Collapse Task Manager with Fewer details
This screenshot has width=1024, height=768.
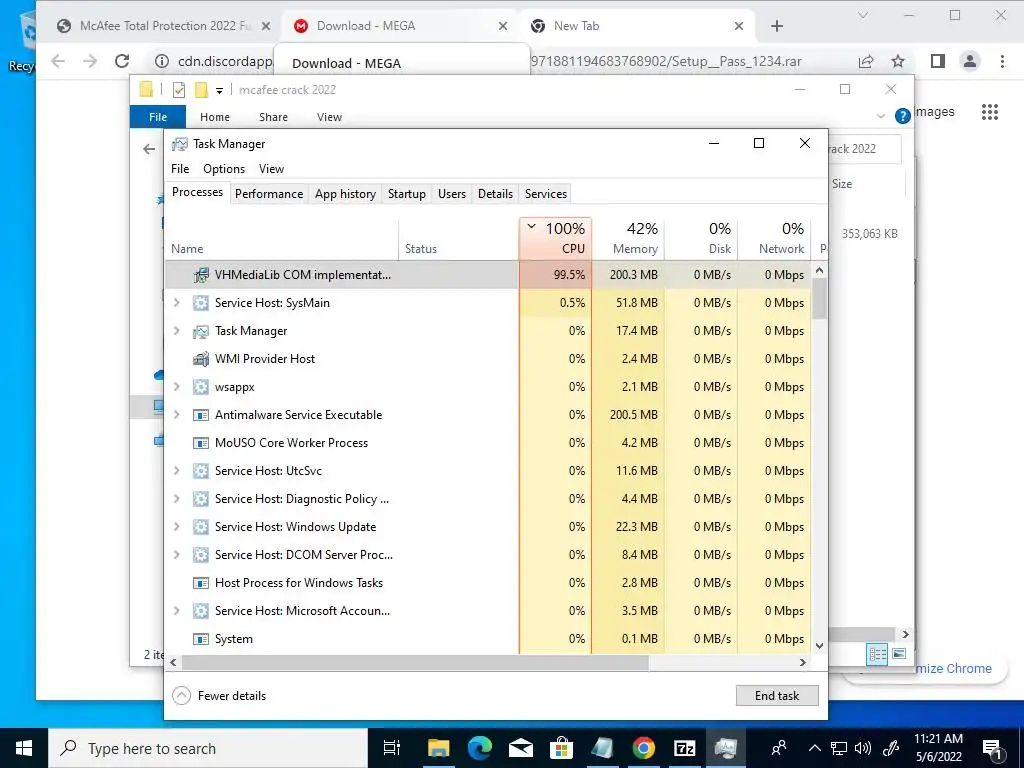(219, 696)
